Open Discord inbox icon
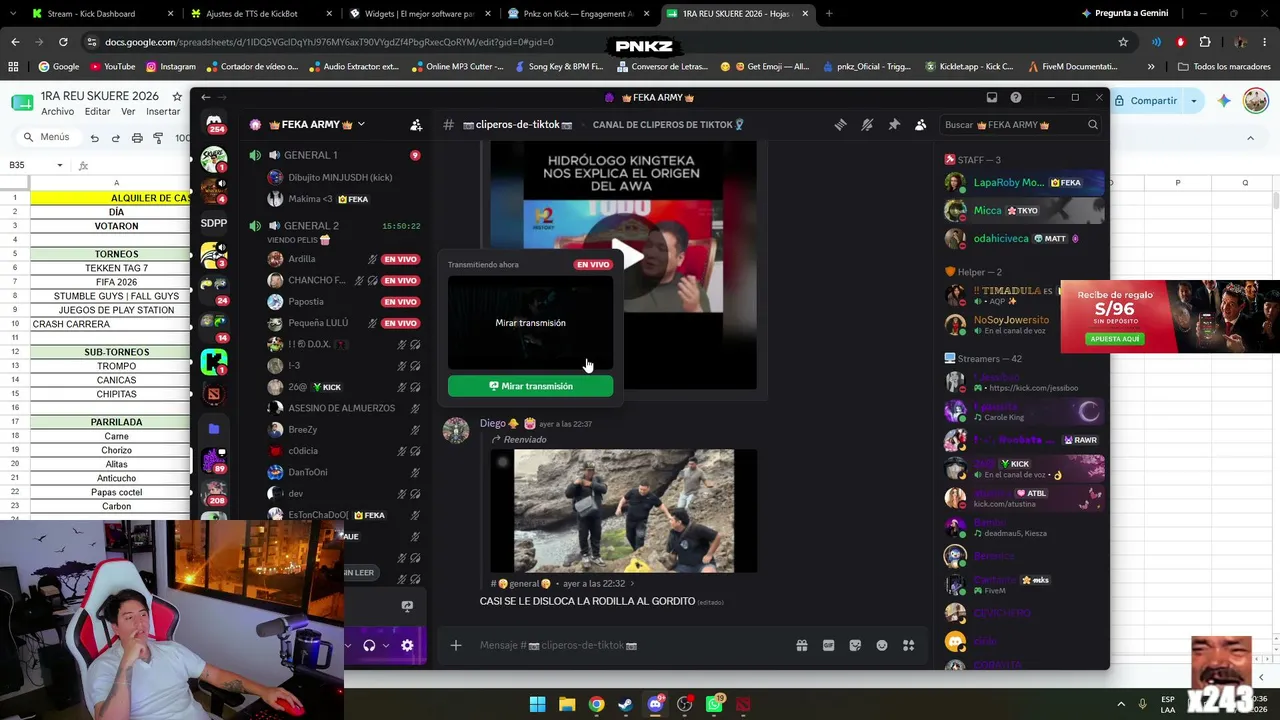 (x=992, y=97)
